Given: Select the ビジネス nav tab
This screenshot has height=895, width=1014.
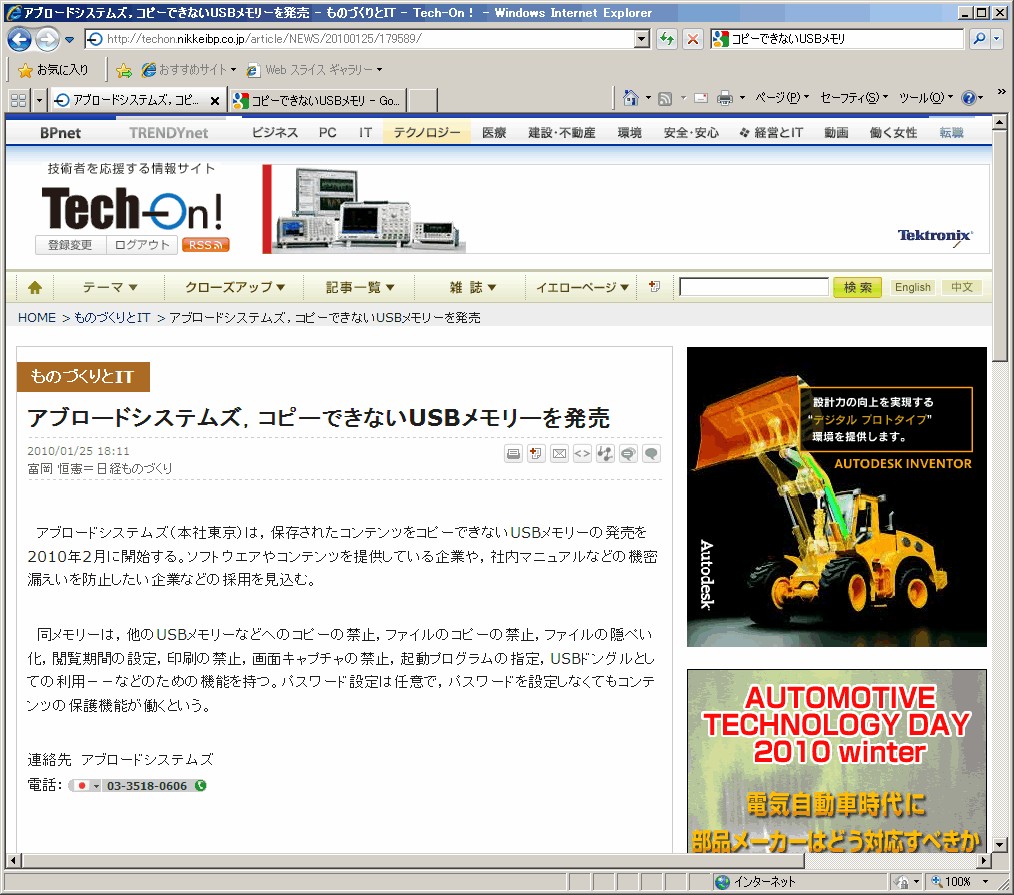Looking at the screenshot, I should 275,133.
